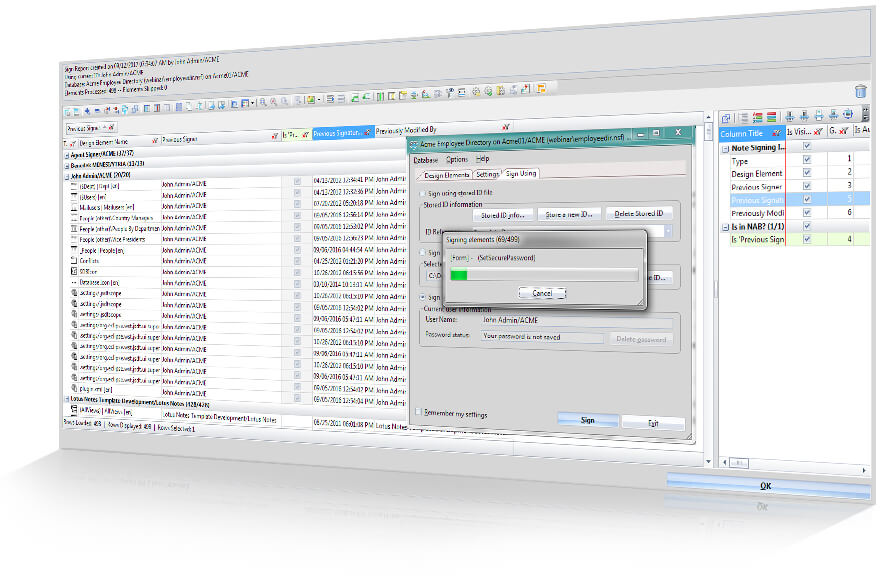
Task: Collapse the John Admin/ACME group in grid
Action: point(67,176)
